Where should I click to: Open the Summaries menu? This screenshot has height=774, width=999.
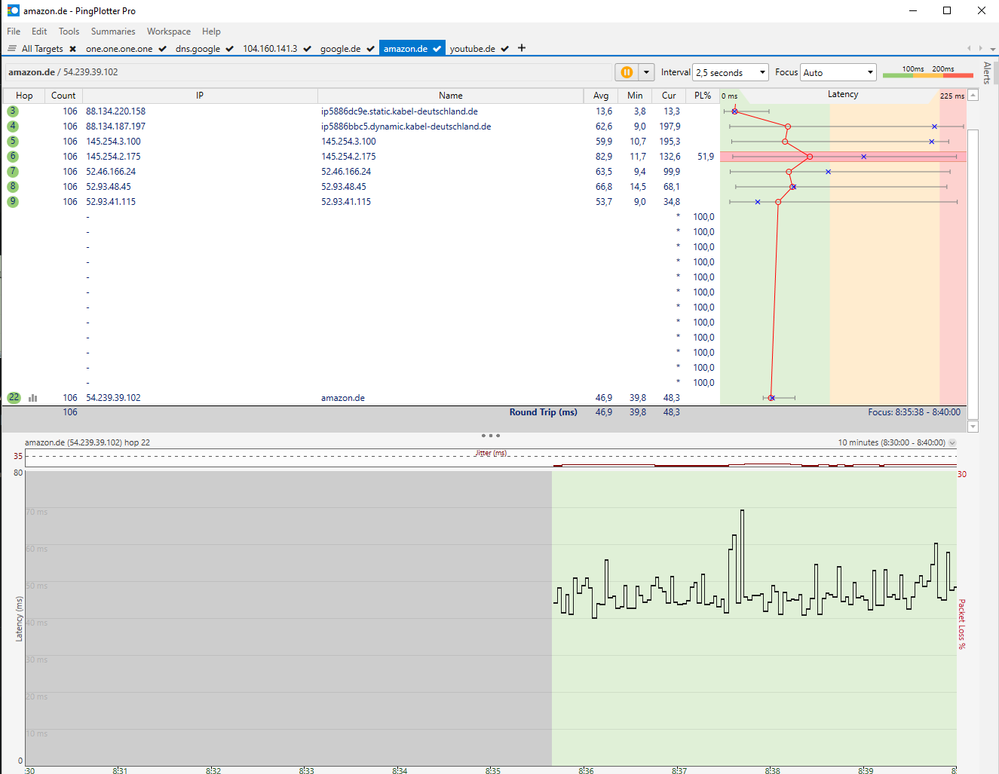[113, 31]
